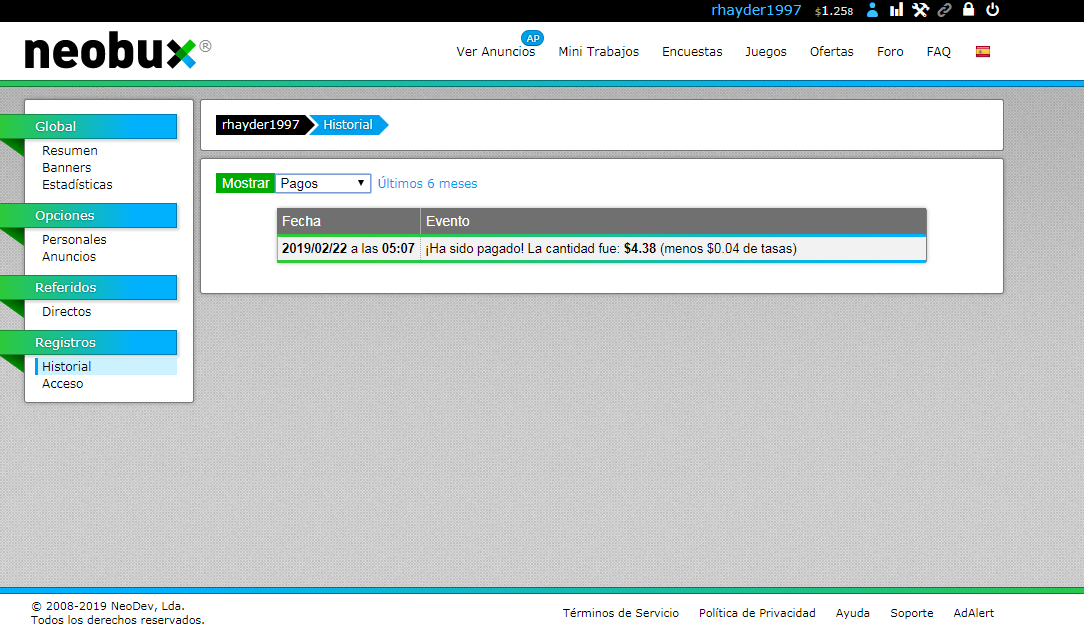The image size is (1084, 628).
Task: Log out using the power icon
Action: coord(993,10)
